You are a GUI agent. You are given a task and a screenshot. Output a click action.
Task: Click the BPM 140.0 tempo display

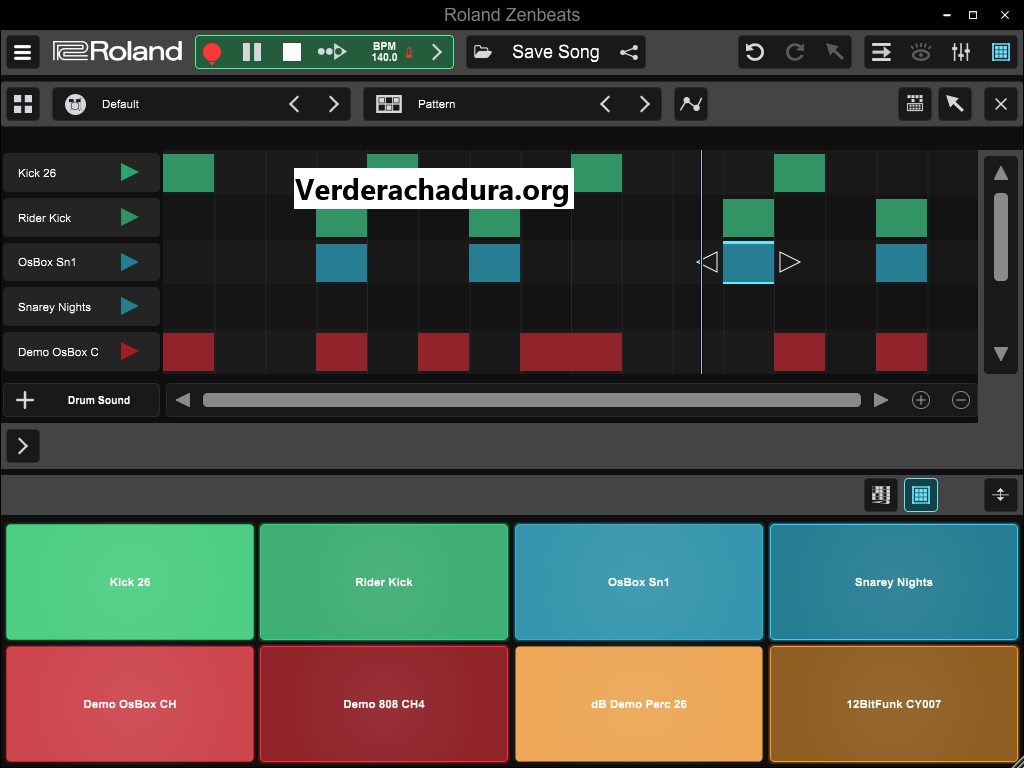pyautogui.click(x=385, y=52)
